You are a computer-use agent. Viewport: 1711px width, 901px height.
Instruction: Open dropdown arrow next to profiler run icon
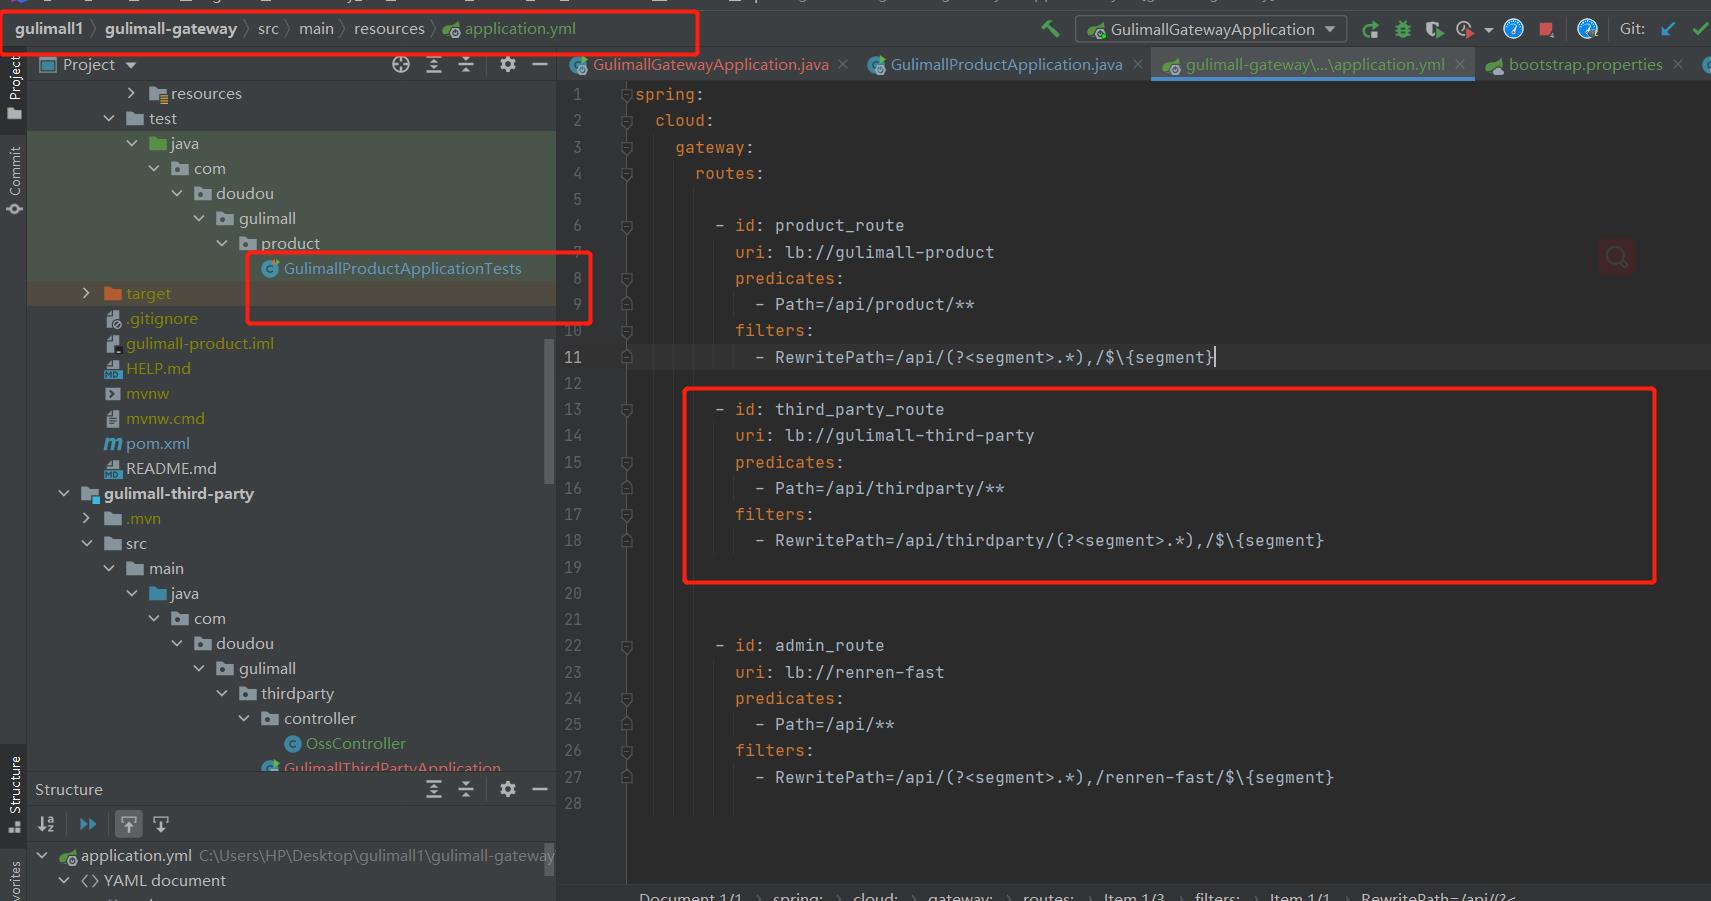(1488, 30)
